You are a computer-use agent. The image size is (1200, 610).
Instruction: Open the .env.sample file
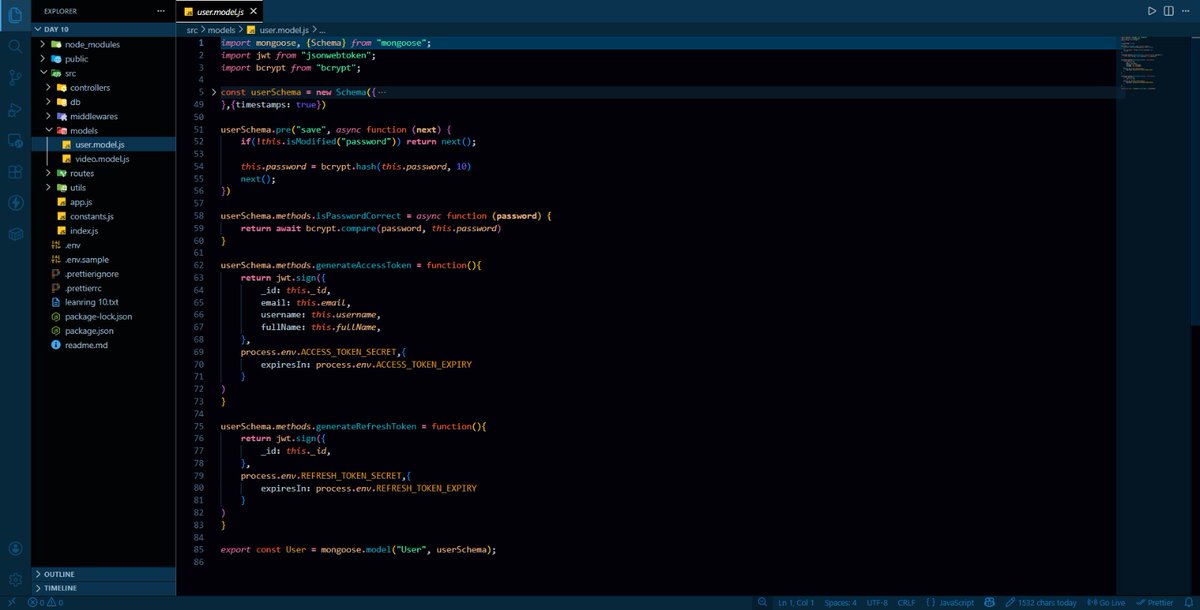(103, 259)
